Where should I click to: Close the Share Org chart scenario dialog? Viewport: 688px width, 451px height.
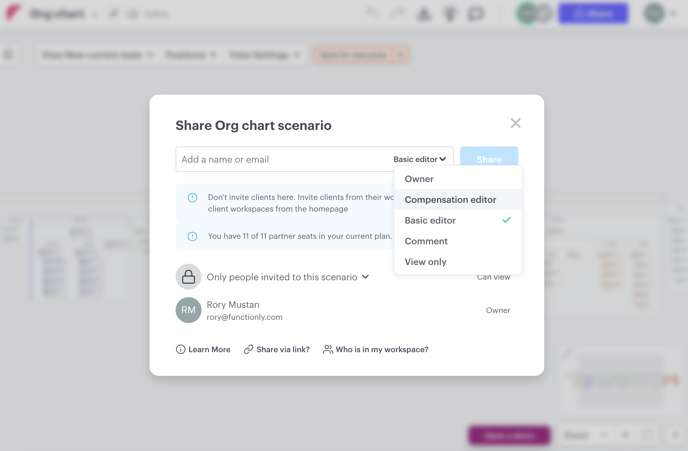(x=515, y=123)
